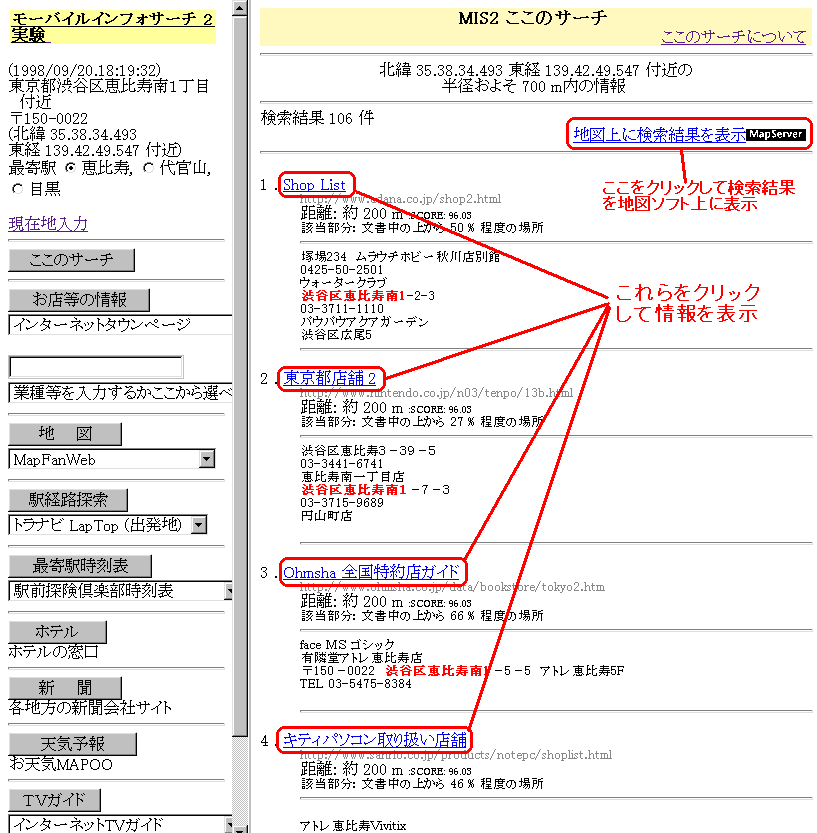Select the 目黒 station radio option

(x=17, y=188)
